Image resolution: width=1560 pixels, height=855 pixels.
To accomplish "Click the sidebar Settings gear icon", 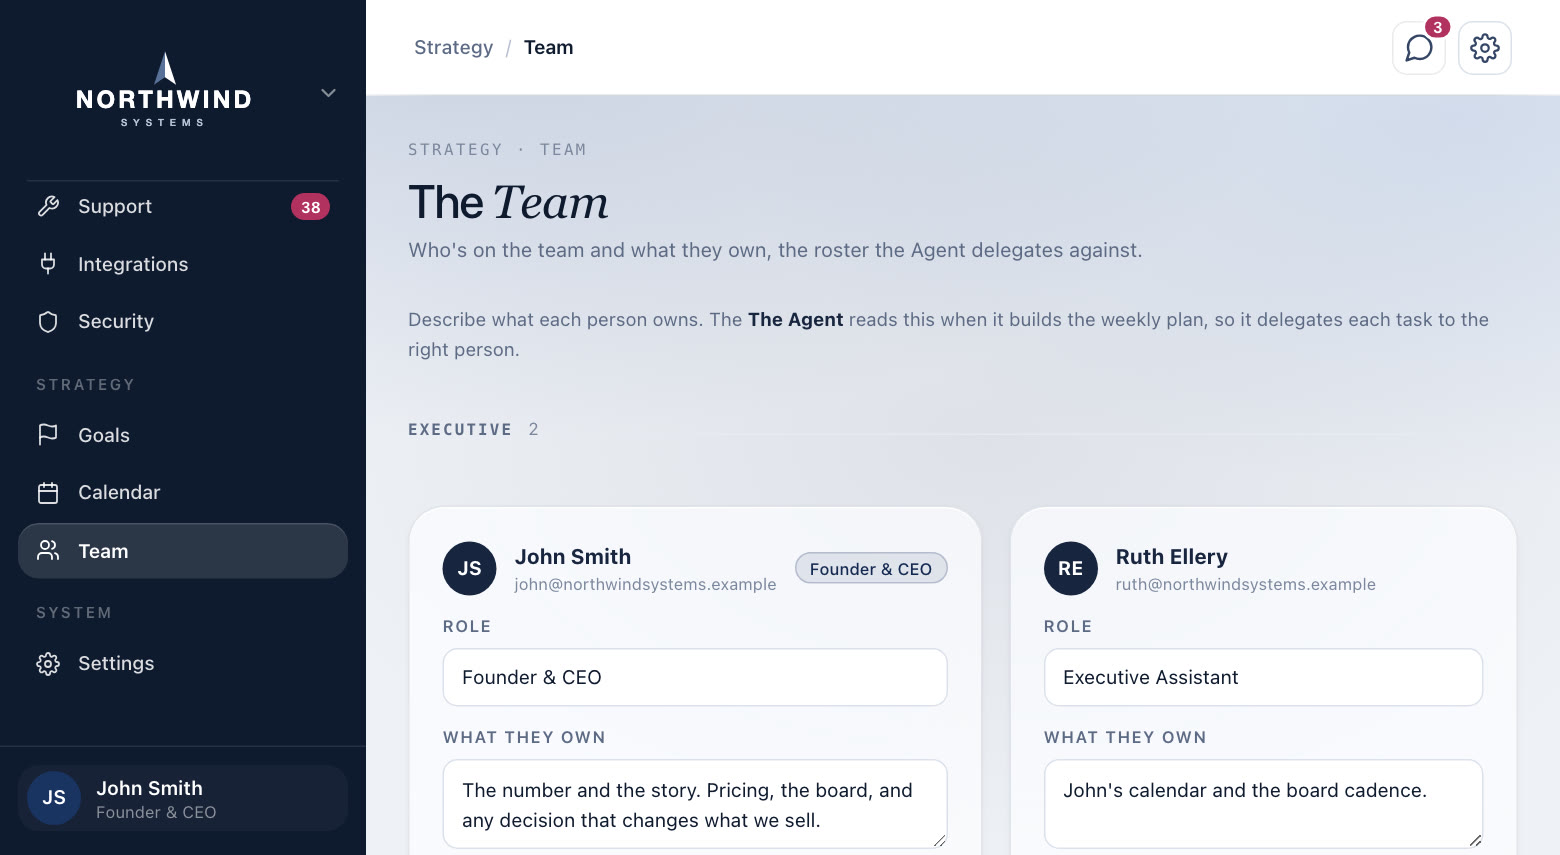I will [48, 663].
